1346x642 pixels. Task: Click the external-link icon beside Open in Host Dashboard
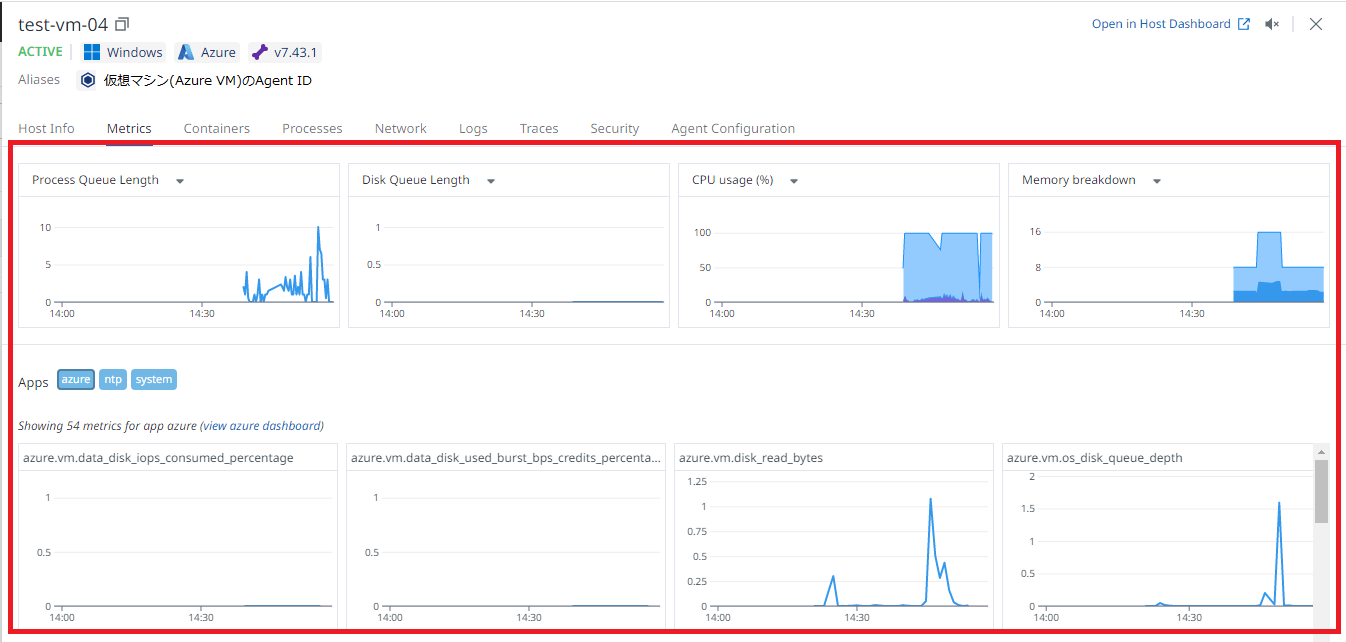click(x=1244, y=24)
